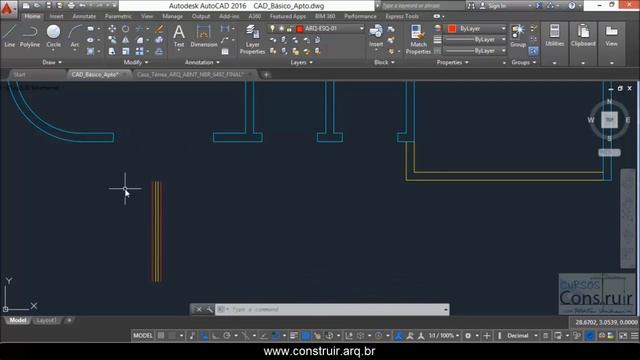Open the Decimal units dropdown
Viewport: 640px width, 360px height.
click(522, 336)
